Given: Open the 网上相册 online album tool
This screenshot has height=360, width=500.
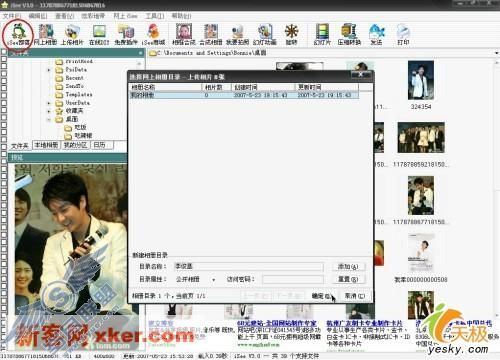Looking at the screenshot, I should coord(46,35).
